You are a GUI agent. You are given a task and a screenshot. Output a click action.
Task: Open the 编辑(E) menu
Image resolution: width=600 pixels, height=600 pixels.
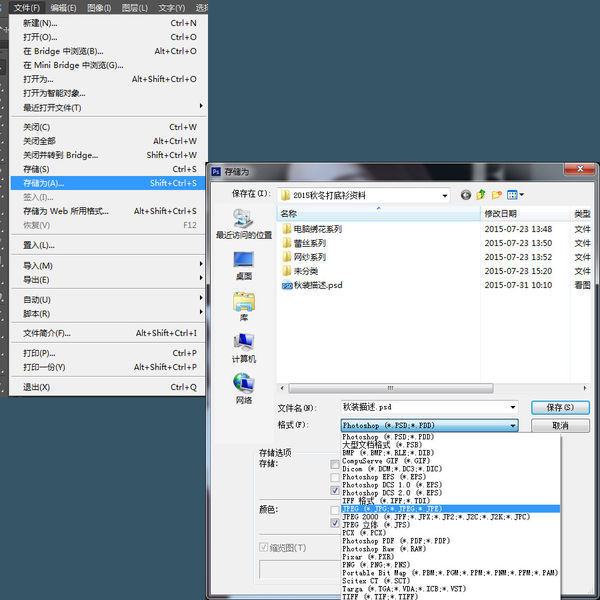64,8
